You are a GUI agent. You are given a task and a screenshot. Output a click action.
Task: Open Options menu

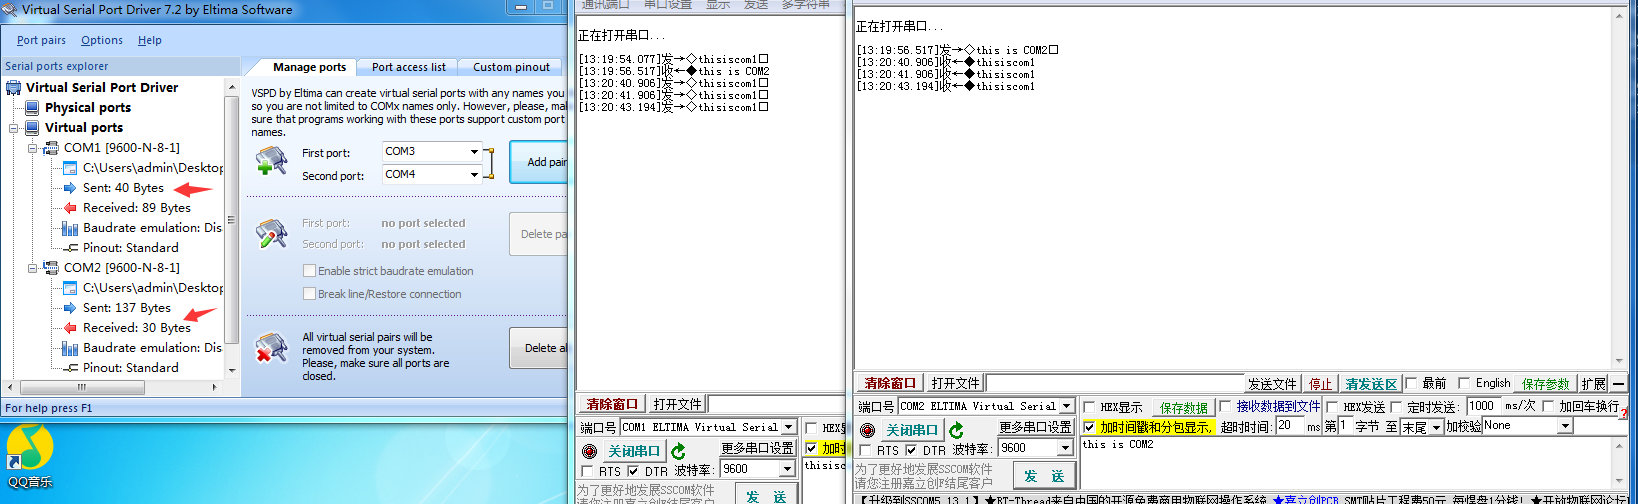coord(102,40)
